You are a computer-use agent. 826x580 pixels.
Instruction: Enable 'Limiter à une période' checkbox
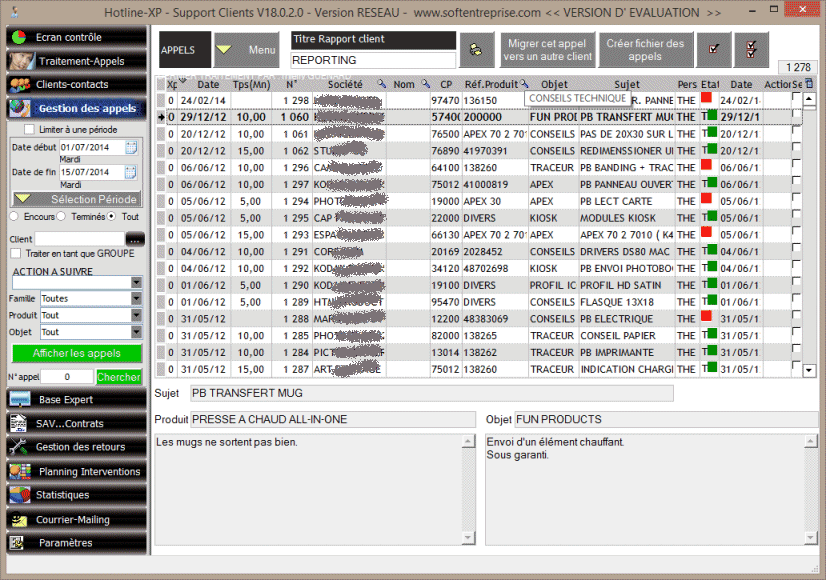pyautogui.click(x=30, y=130)
